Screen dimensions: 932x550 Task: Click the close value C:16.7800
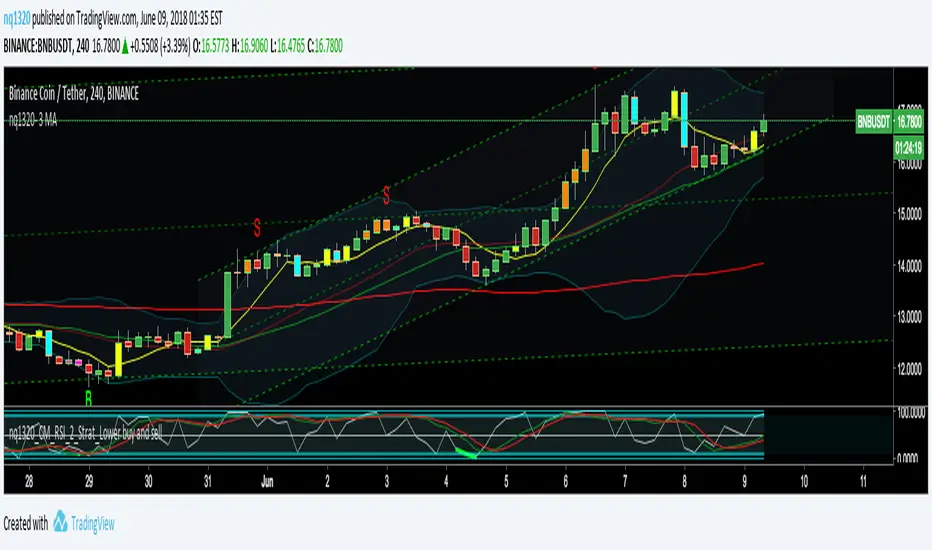pos(325,46)
